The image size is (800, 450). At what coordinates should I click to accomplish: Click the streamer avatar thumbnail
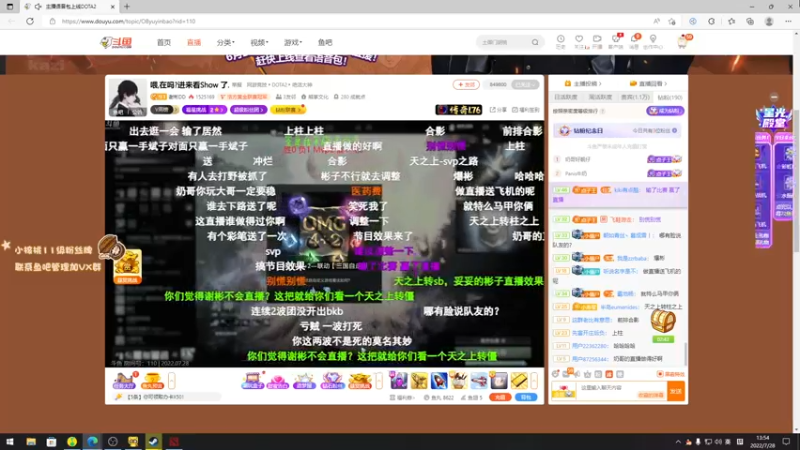(x=127, y=97)
